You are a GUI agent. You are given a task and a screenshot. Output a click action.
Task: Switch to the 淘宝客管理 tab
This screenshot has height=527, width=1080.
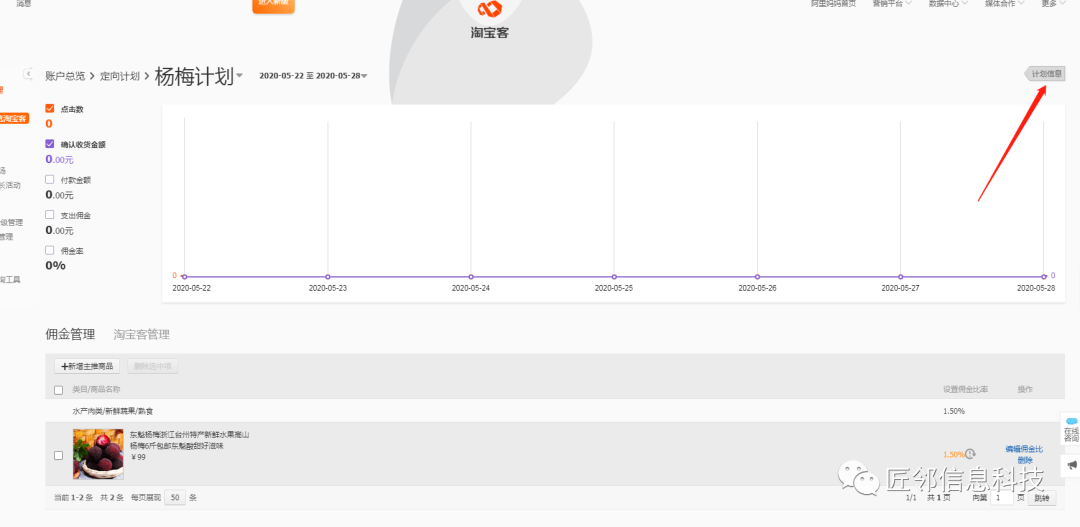click(141, 334)
